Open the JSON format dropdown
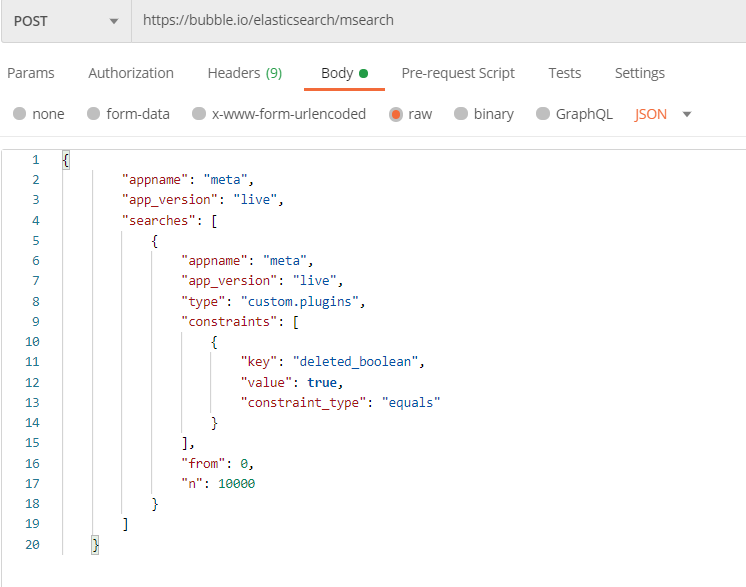 point(651,114)
